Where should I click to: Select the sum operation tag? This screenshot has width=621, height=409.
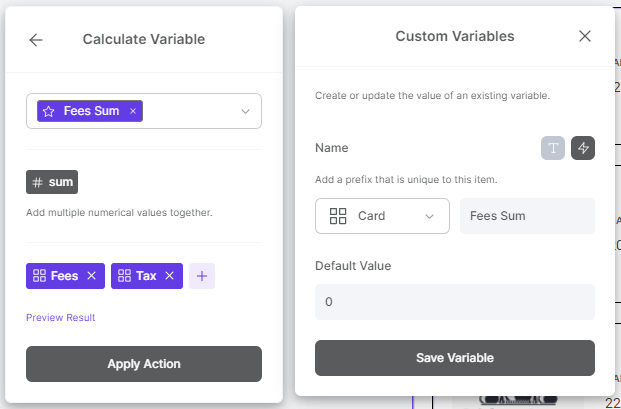click(52, 182)
